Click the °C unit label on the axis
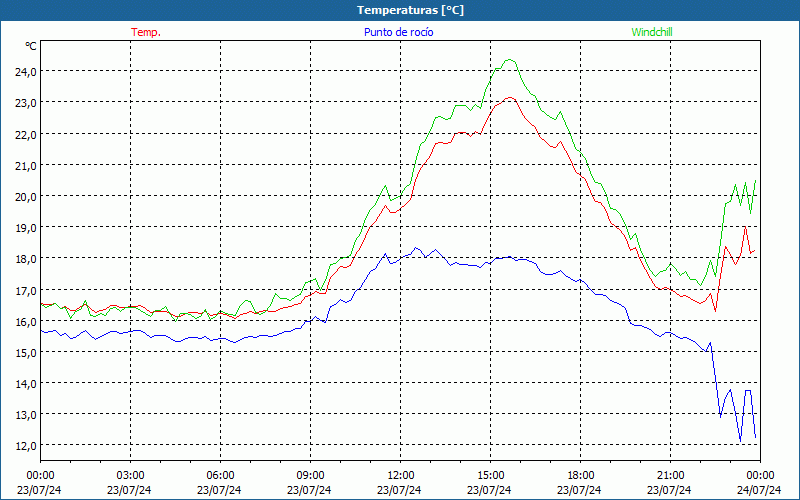This screenshot has height=500, width=800. (31, 46)
